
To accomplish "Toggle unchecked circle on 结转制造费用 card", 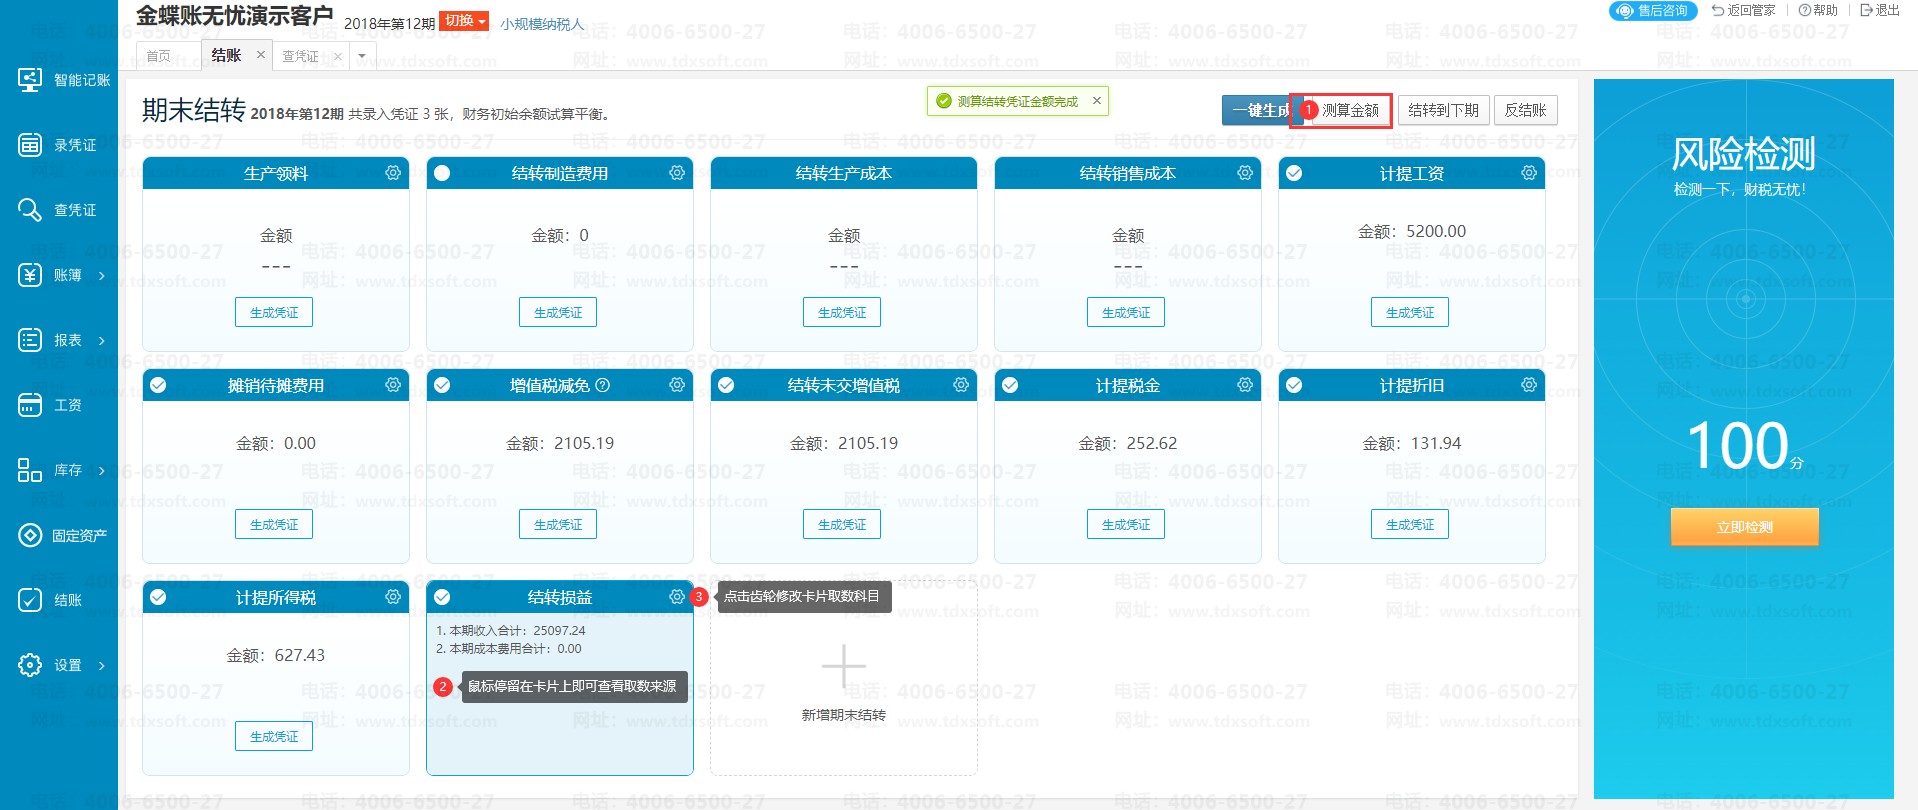I will 442,173.
